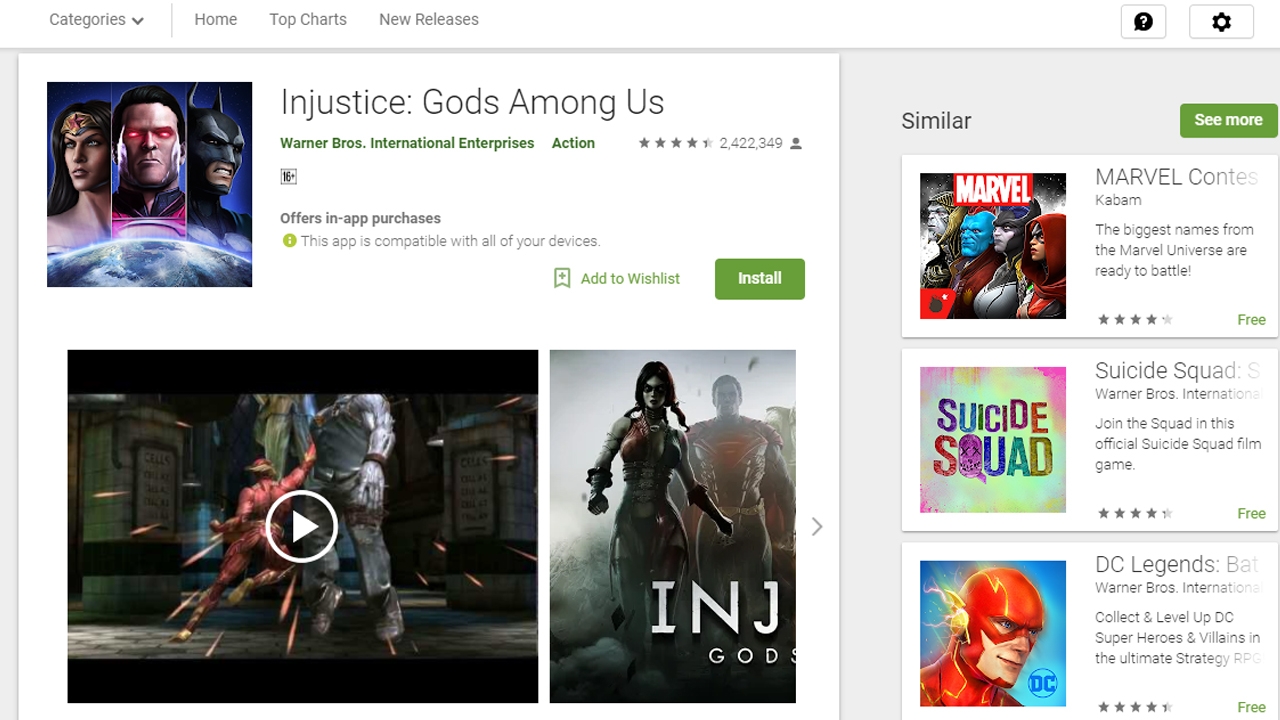Open MARVEL Contest app icon

coord(993,246)
